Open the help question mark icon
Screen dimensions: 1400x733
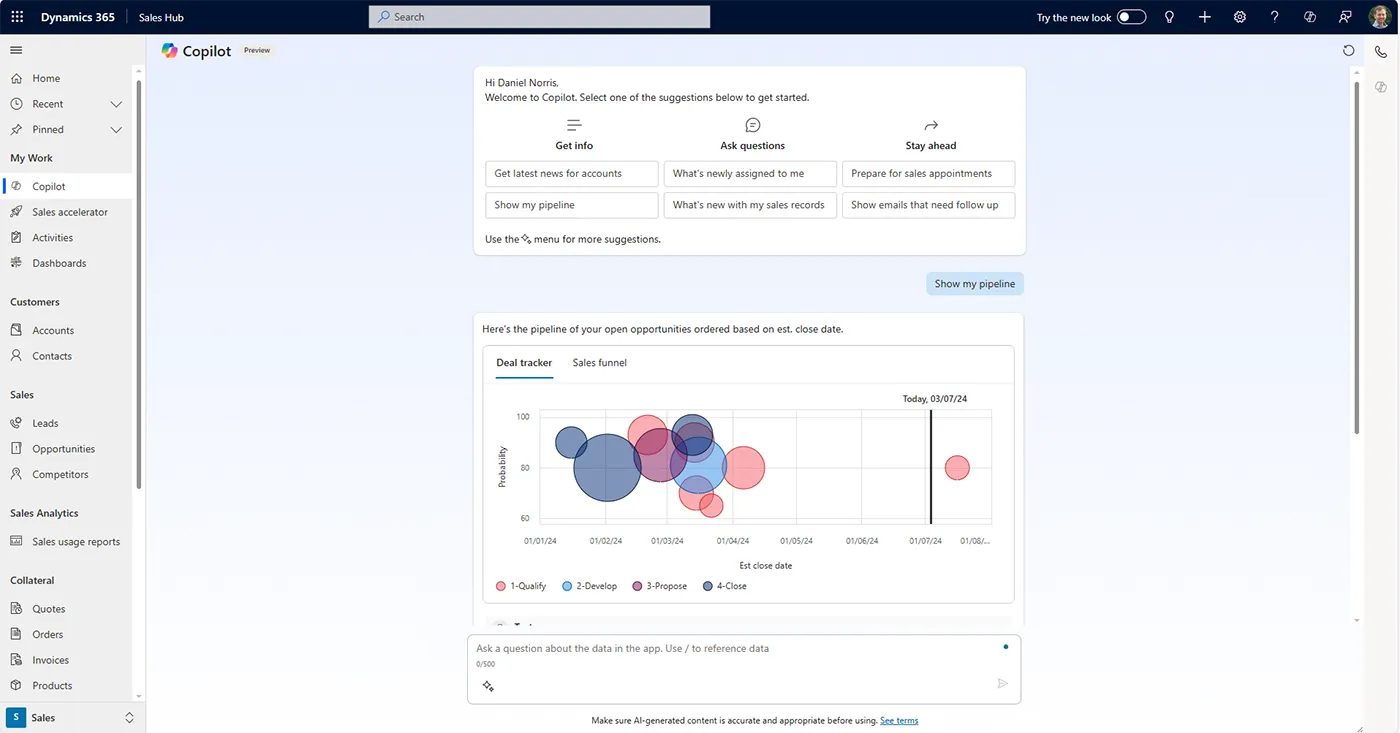pyautogui.click(x=1275, y=17)
